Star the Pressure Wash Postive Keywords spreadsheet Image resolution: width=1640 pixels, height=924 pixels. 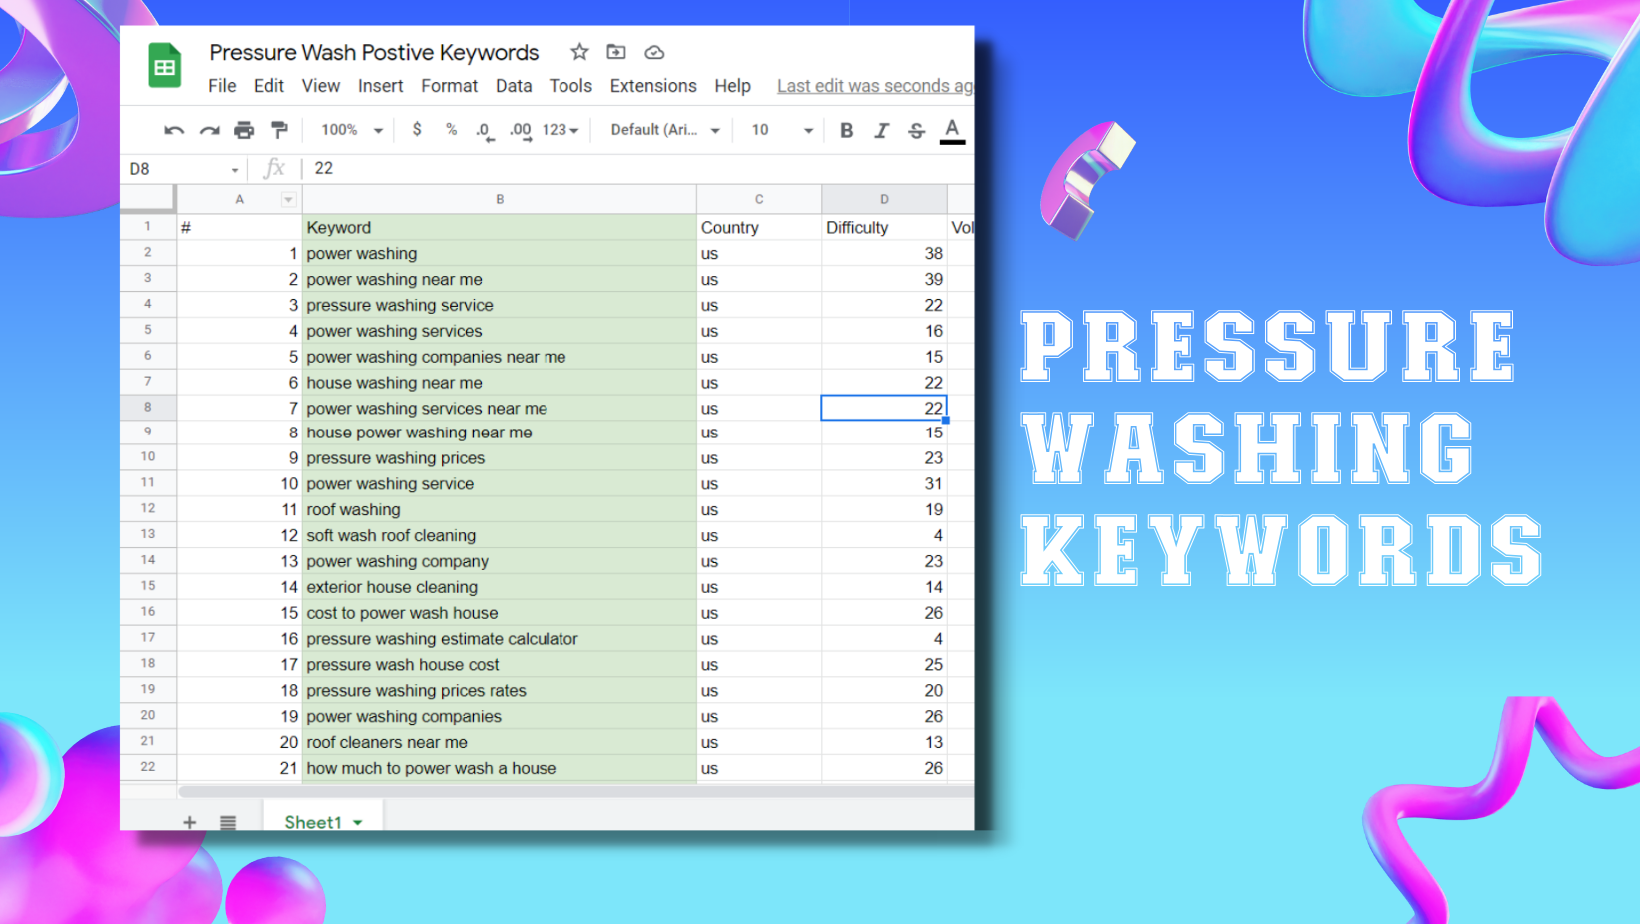tap(578, 52)
